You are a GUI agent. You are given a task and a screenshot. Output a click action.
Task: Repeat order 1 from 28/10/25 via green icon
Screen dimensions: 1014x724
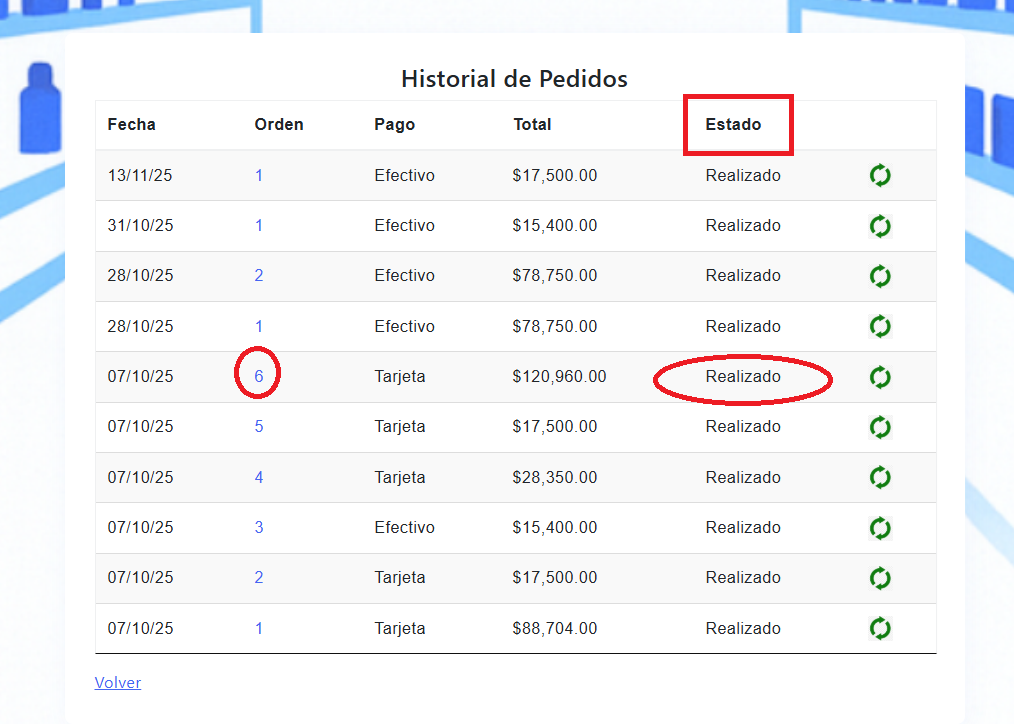tap(879, 326)
